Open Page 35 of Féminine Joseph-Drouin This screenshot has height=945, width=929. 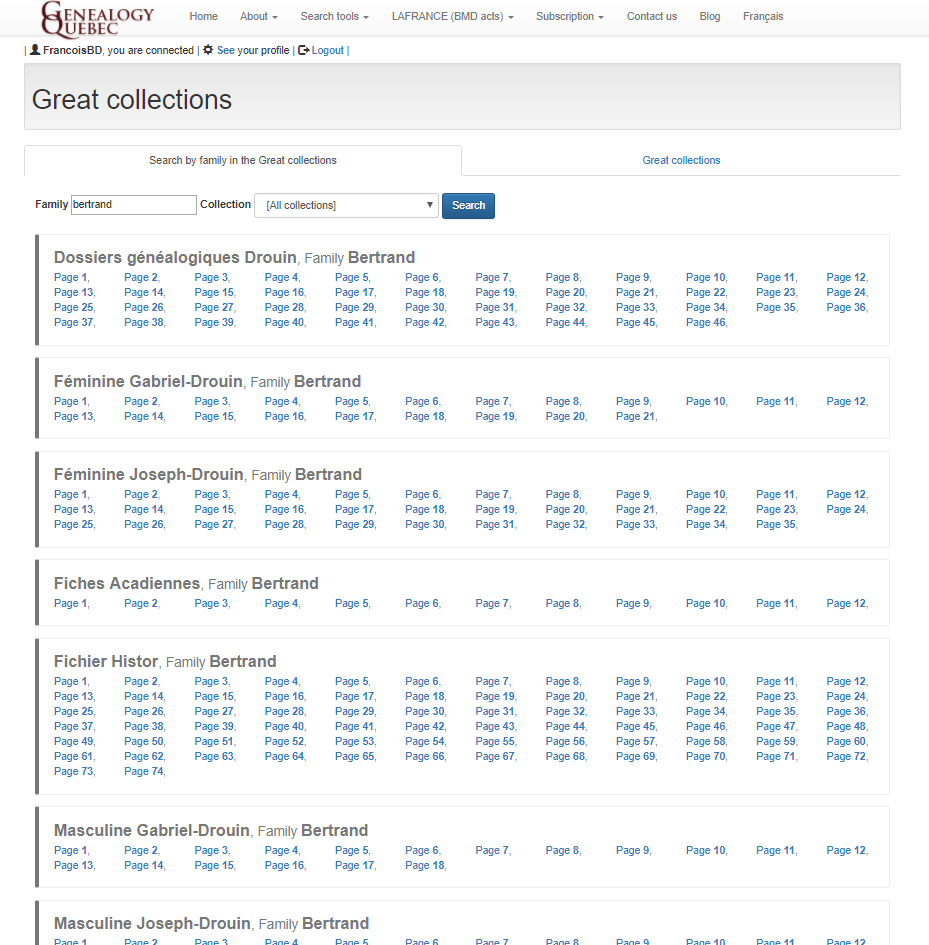point(776,524)
